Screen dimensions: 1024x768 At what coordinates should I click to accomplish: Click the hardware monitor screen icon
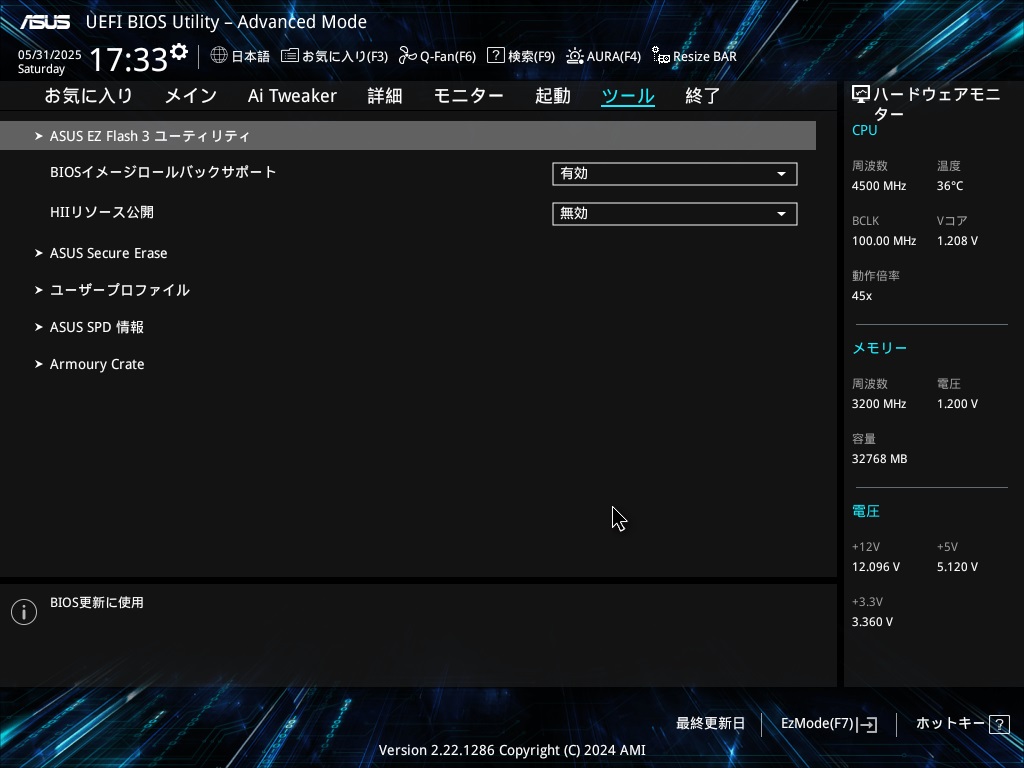click(x=861, y=95)
